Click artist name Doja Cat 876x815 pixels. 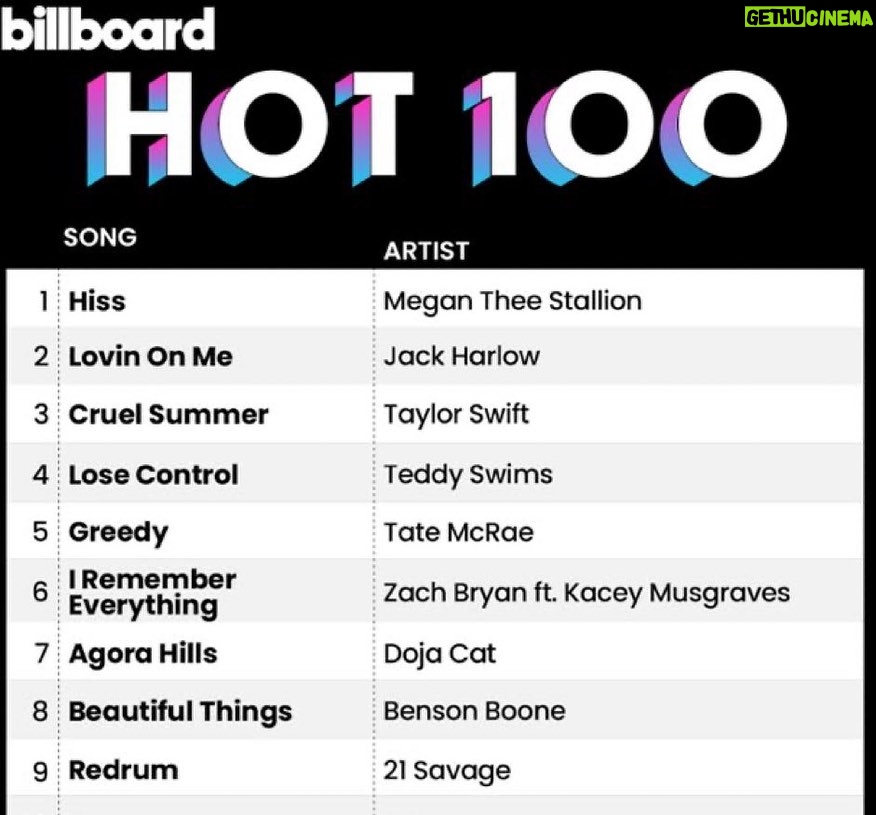point(439,654)
